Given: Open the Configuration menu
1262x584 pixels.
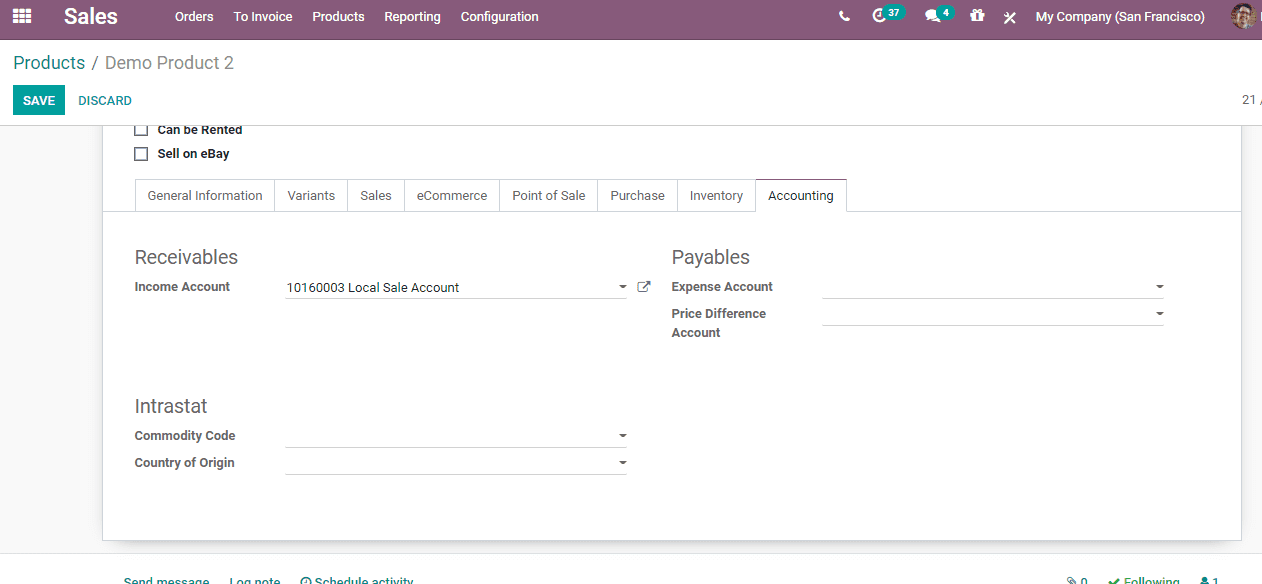Looking at the screenshot, I should tap(499, 17).
